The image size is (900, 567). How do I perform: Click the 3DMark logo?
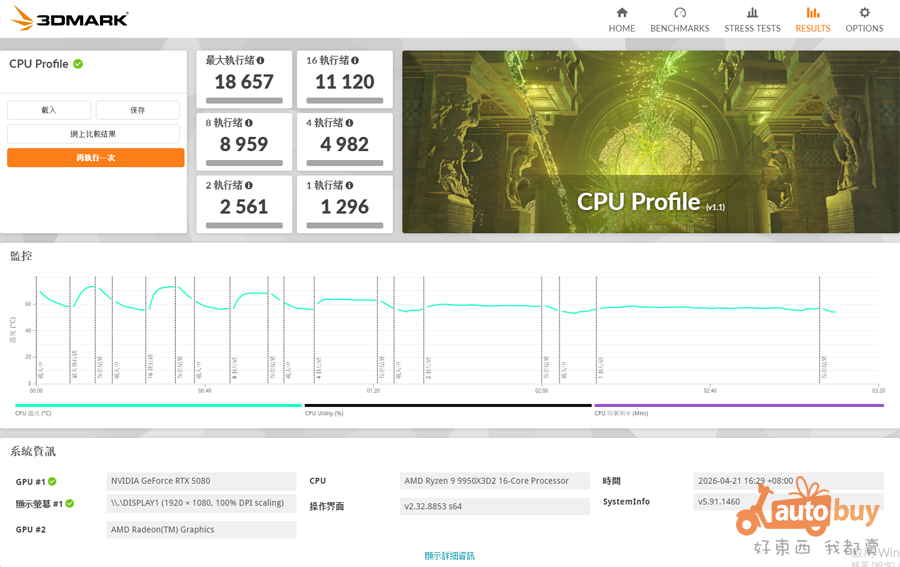[x=70, y=19]
